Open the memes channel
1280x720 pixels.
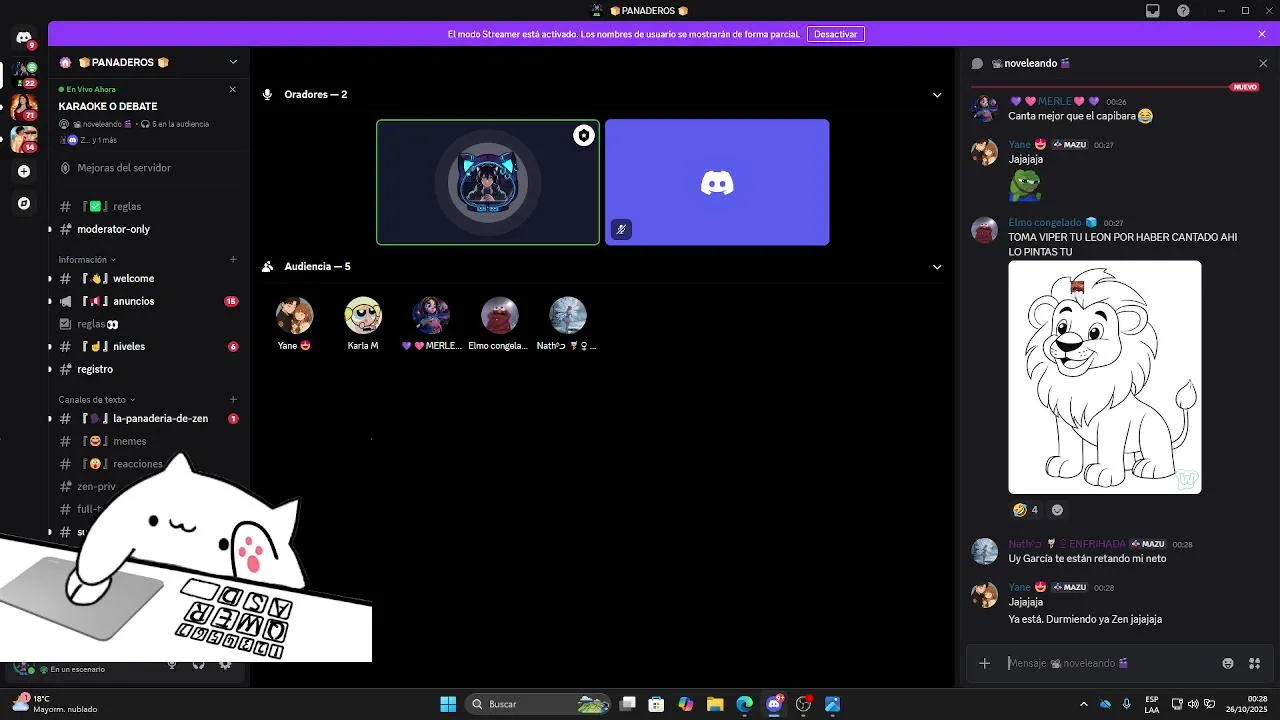[x=129, y=441]
